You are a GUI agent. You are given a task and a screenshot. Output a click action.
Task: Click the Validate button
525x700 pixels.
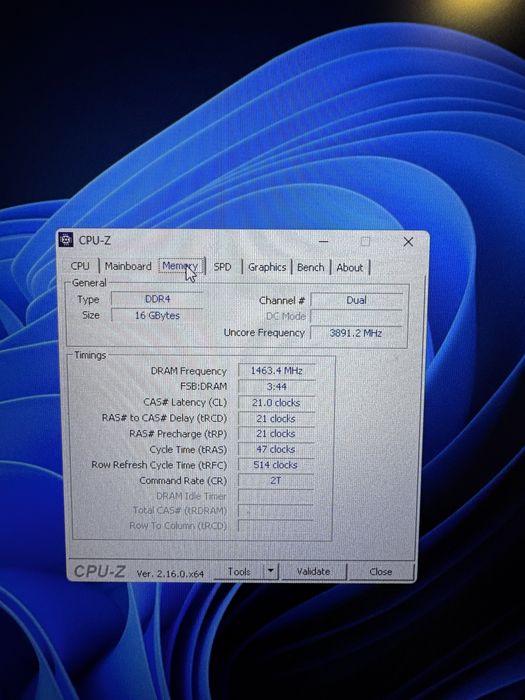(313, 571)
